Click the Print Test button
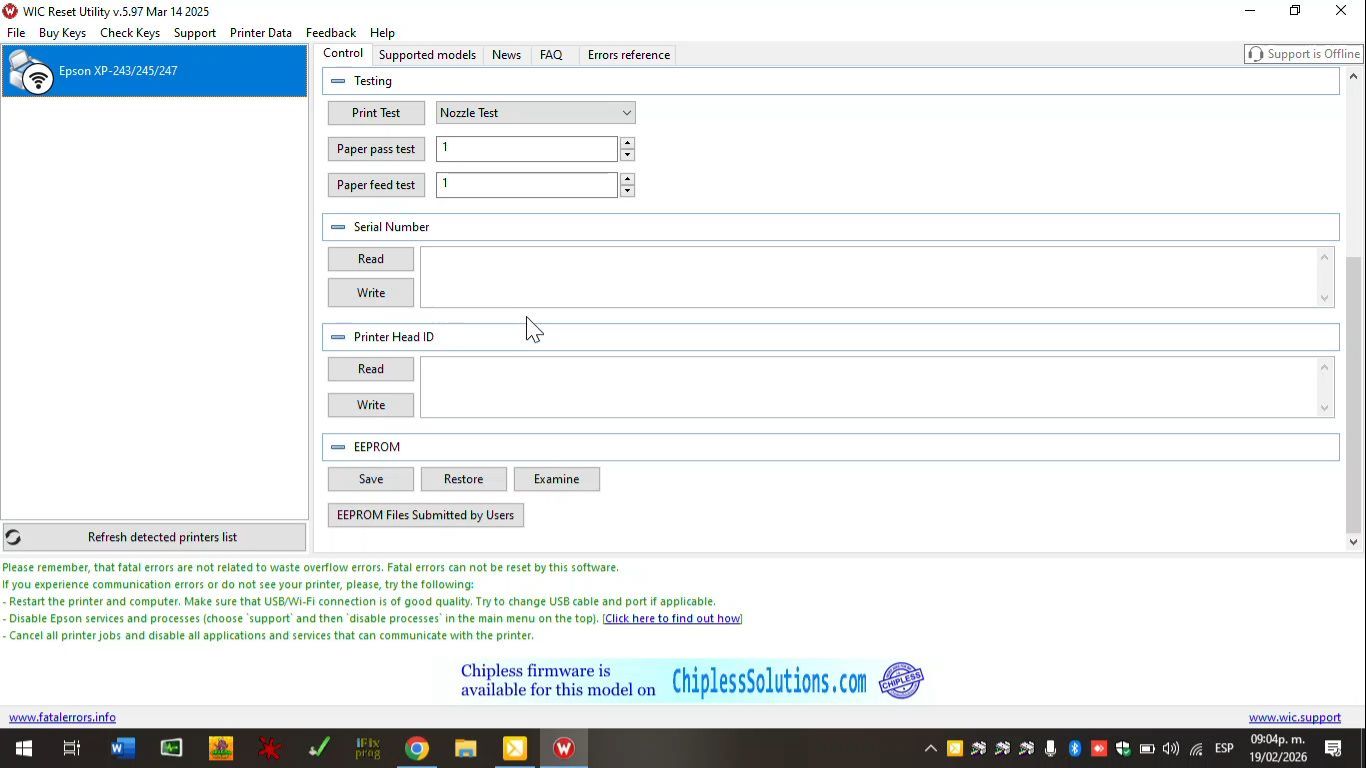1366x768 pixels. (x=376, y=113)
